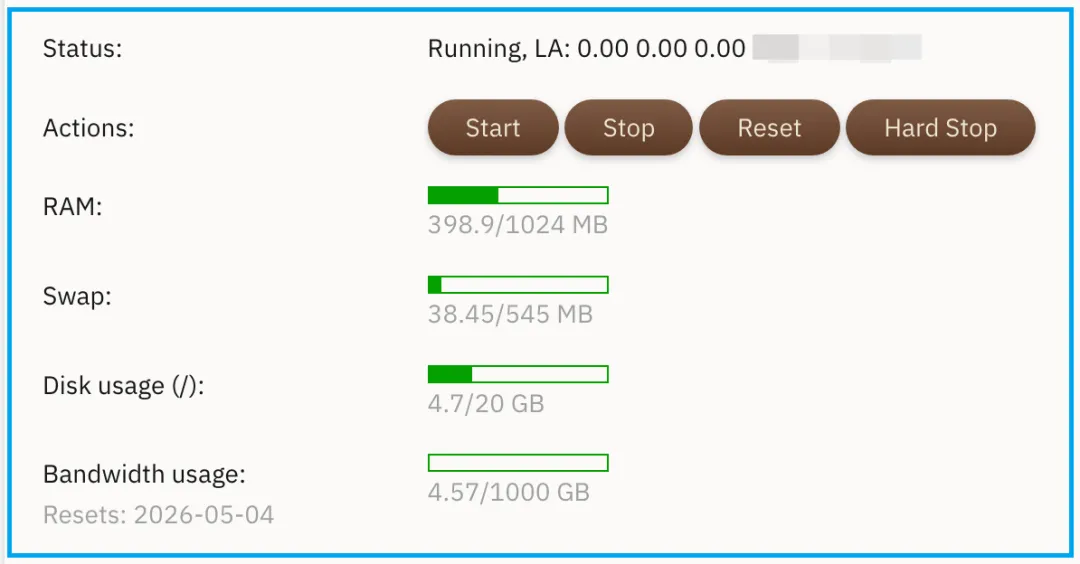
Task: Click the Running load average status text
Action: pos(586,48)
